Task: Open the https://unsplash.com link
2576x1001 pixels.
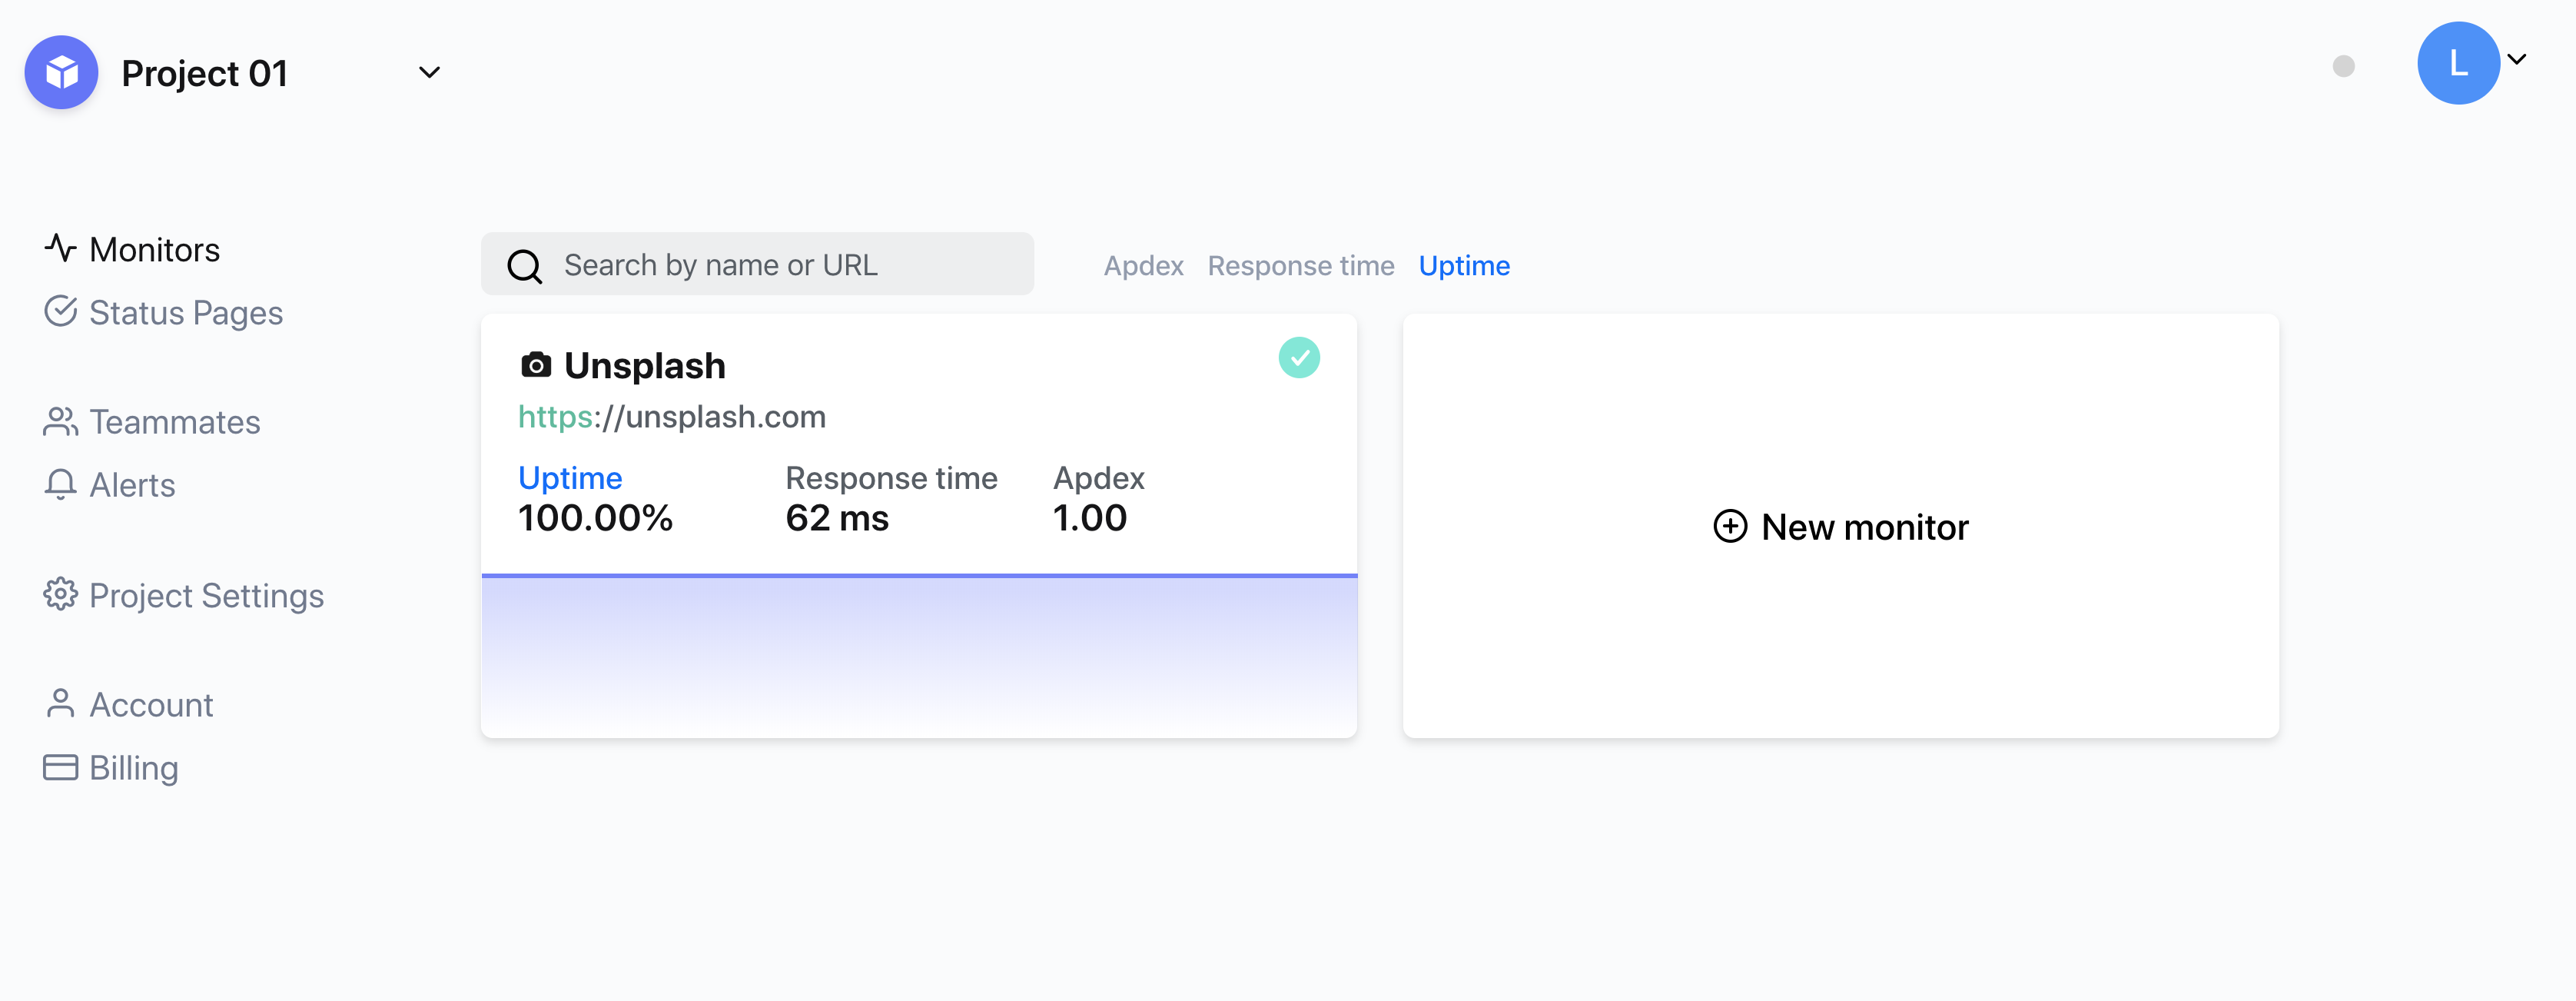Action: point(671,417)
